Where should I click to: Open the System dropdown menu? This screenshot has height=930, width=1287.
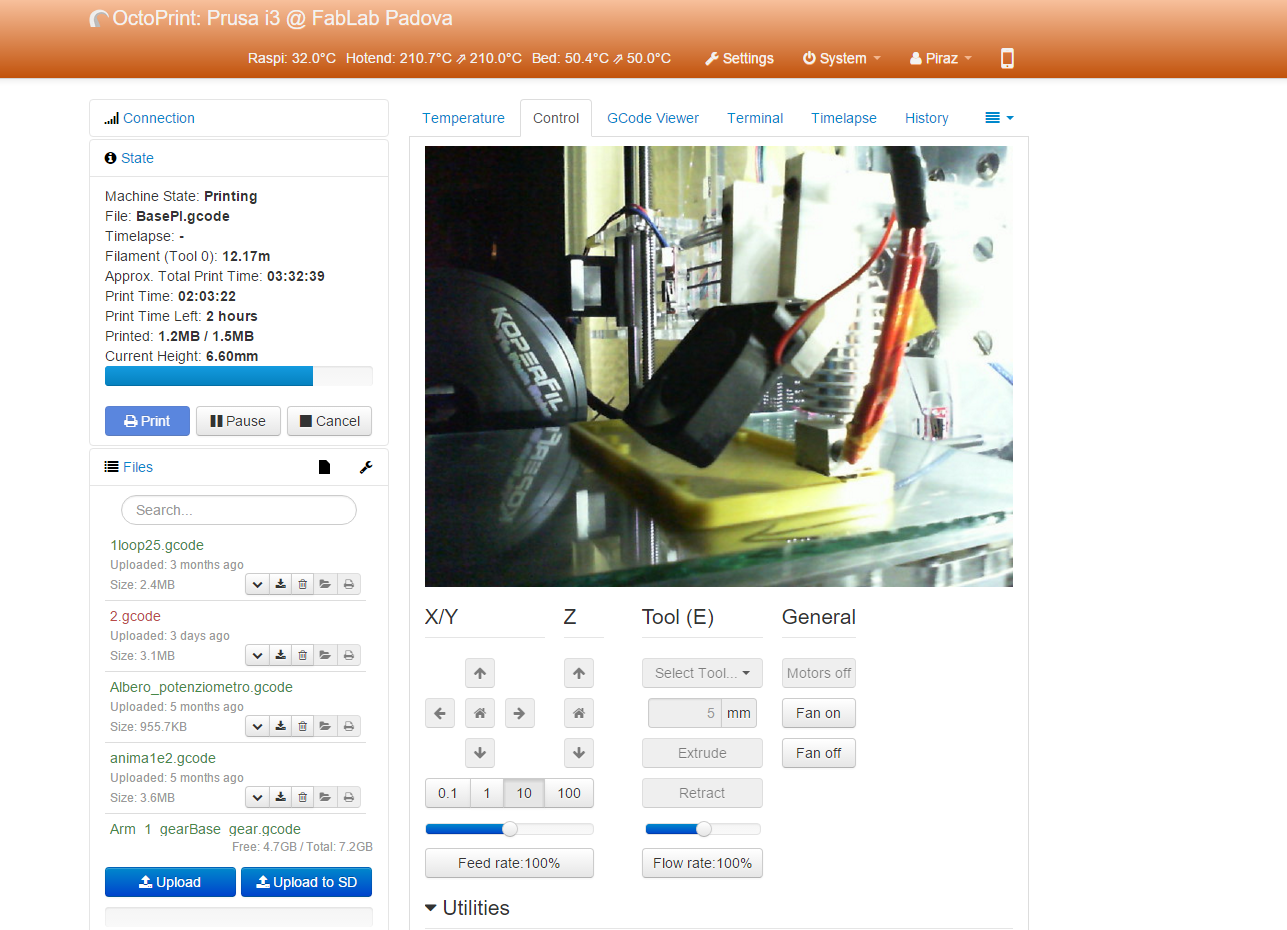(841, 58)
